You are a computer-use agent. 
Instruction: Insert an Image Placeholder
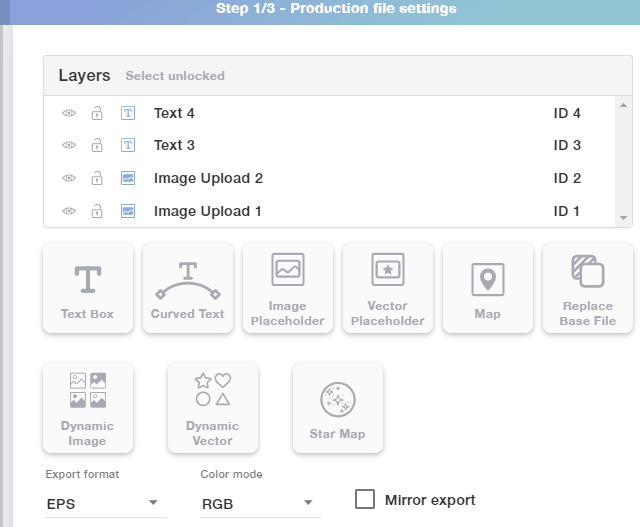coord(288,288)
